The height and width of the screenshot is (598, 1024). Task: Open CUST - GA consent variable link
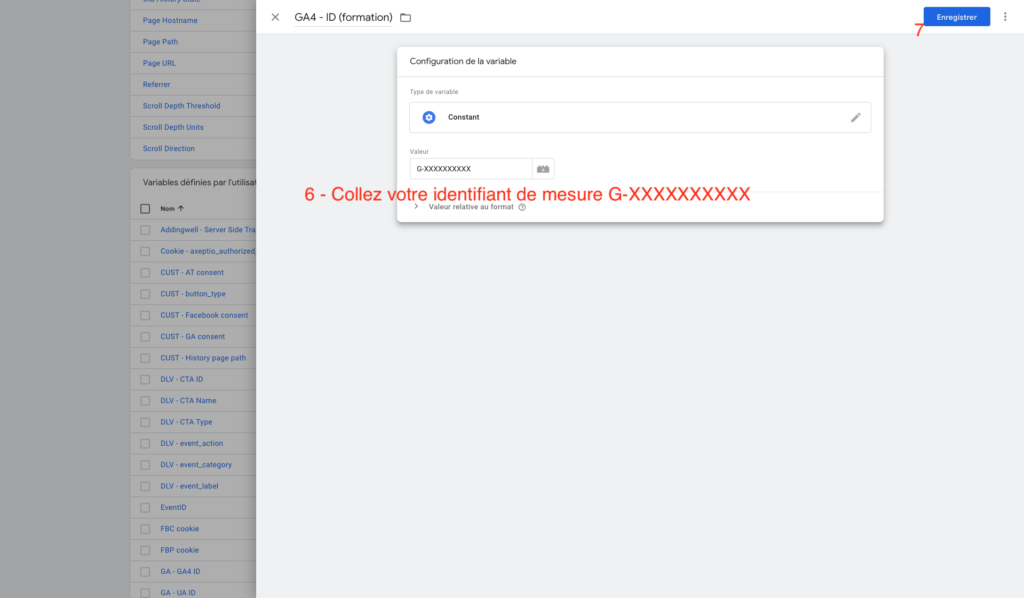[x=193, y=337]
